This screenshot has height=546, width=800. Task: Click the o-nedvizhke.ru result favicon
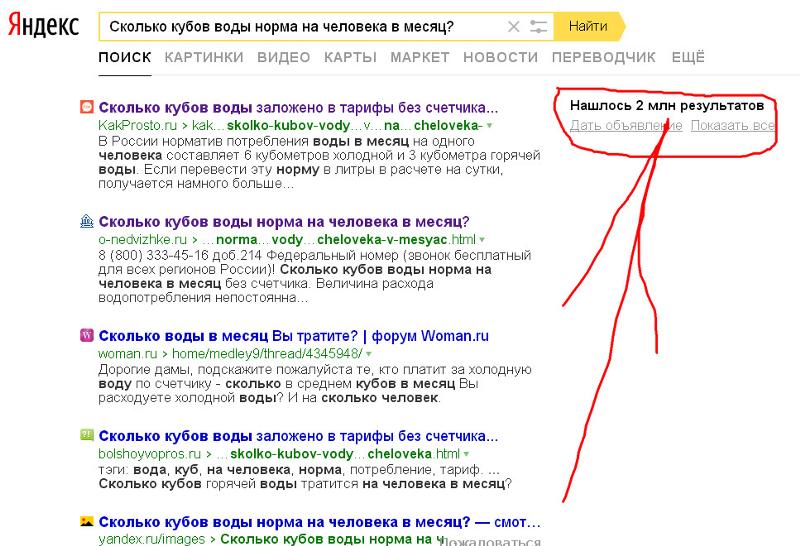click(87, 221)
